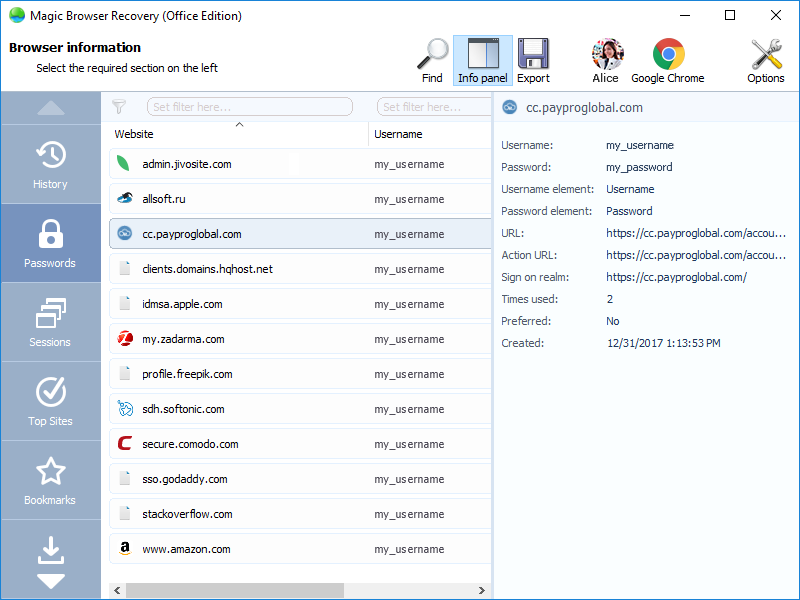Open the Find search tool
Image resolution: width=800 pixels, height=600 pixels.
click(x=432, y=57)
